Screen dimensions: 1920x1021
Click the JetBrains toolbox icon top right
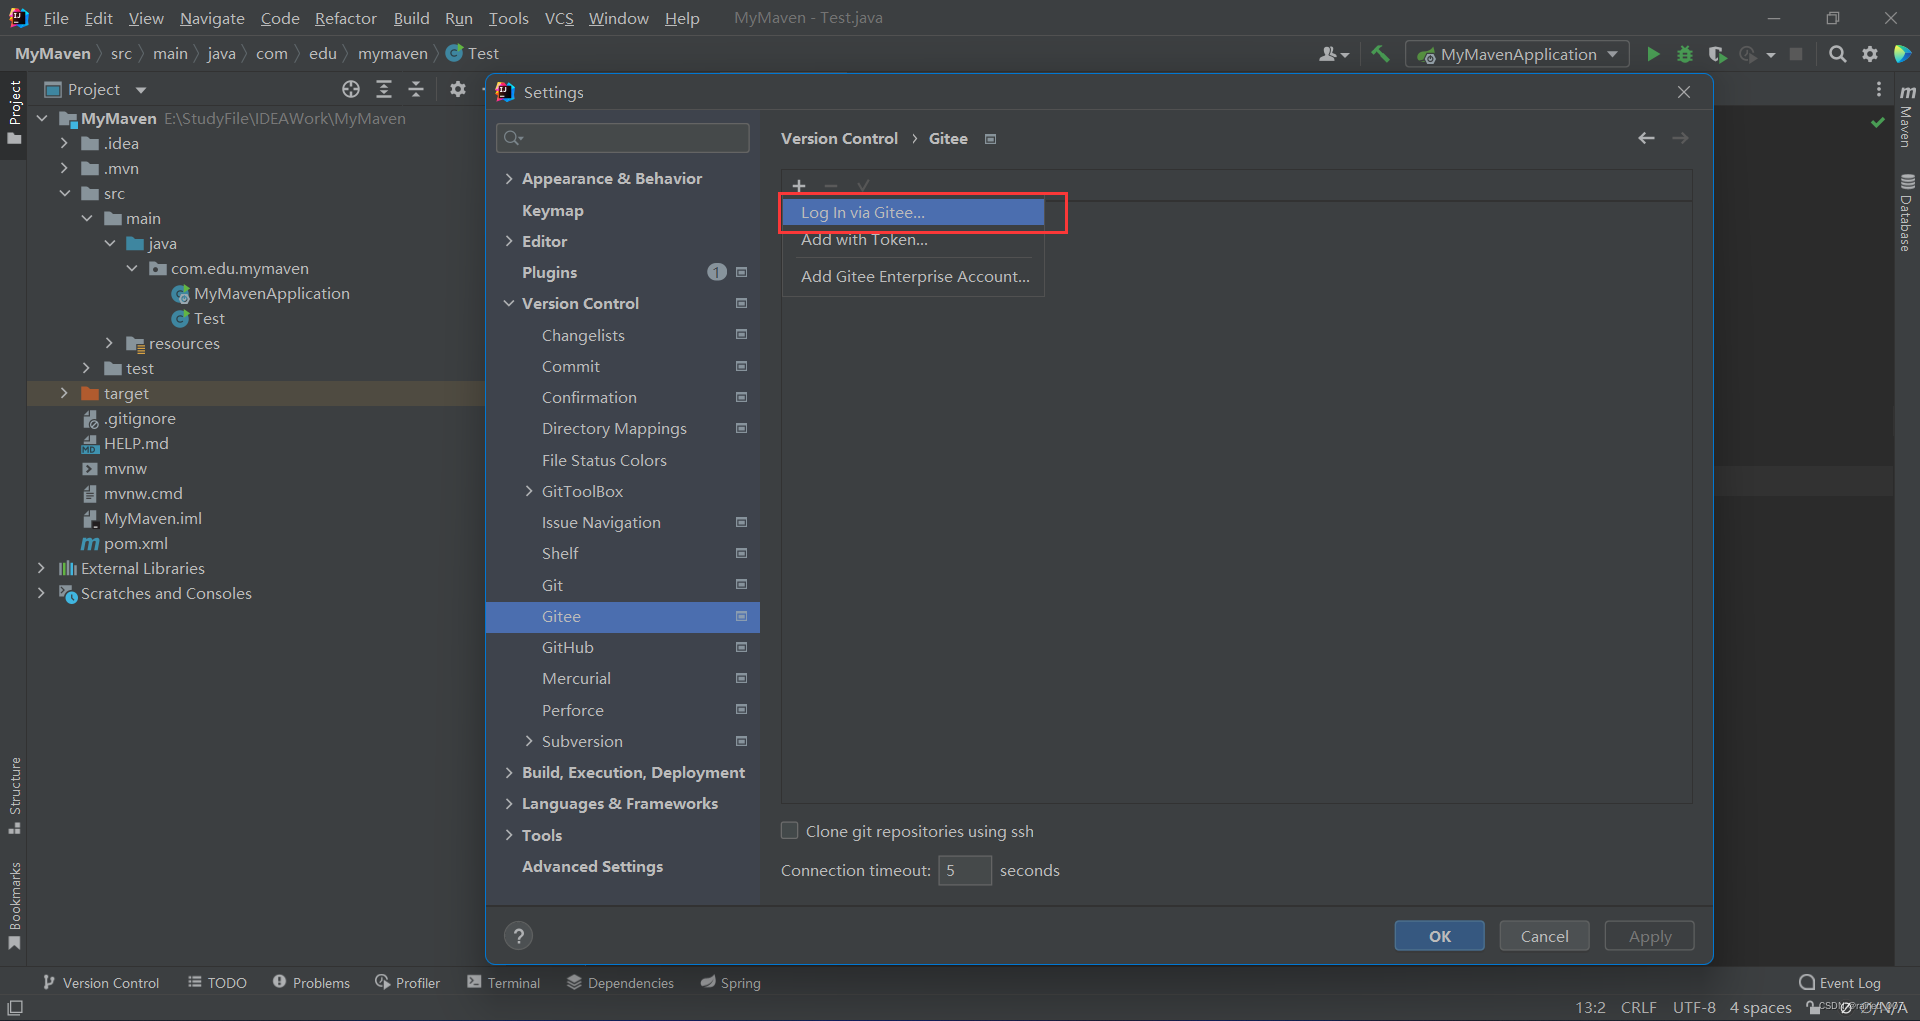point(1902,54)
